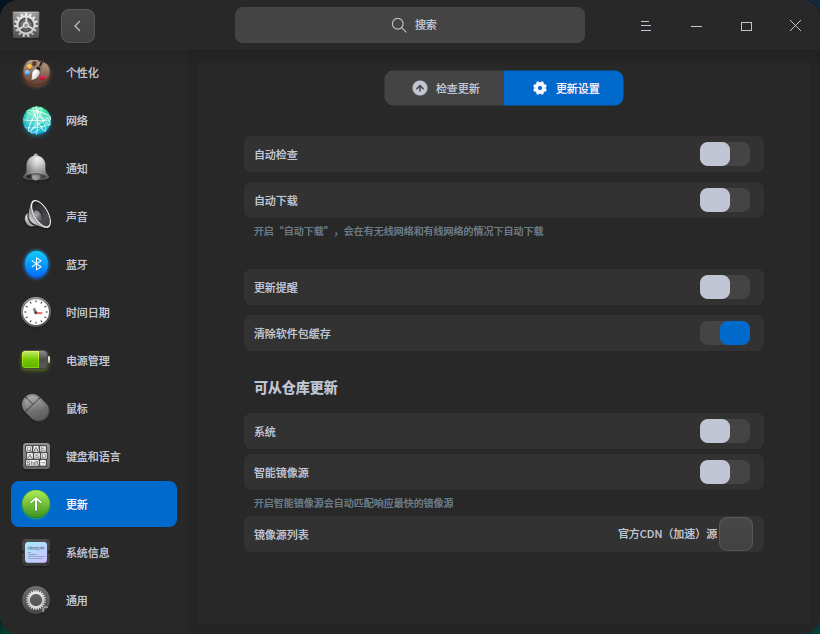This screenshot has height=634, width=820.
Task: Disable the 清除软件包缓存 switch
Action: [725, 333]
